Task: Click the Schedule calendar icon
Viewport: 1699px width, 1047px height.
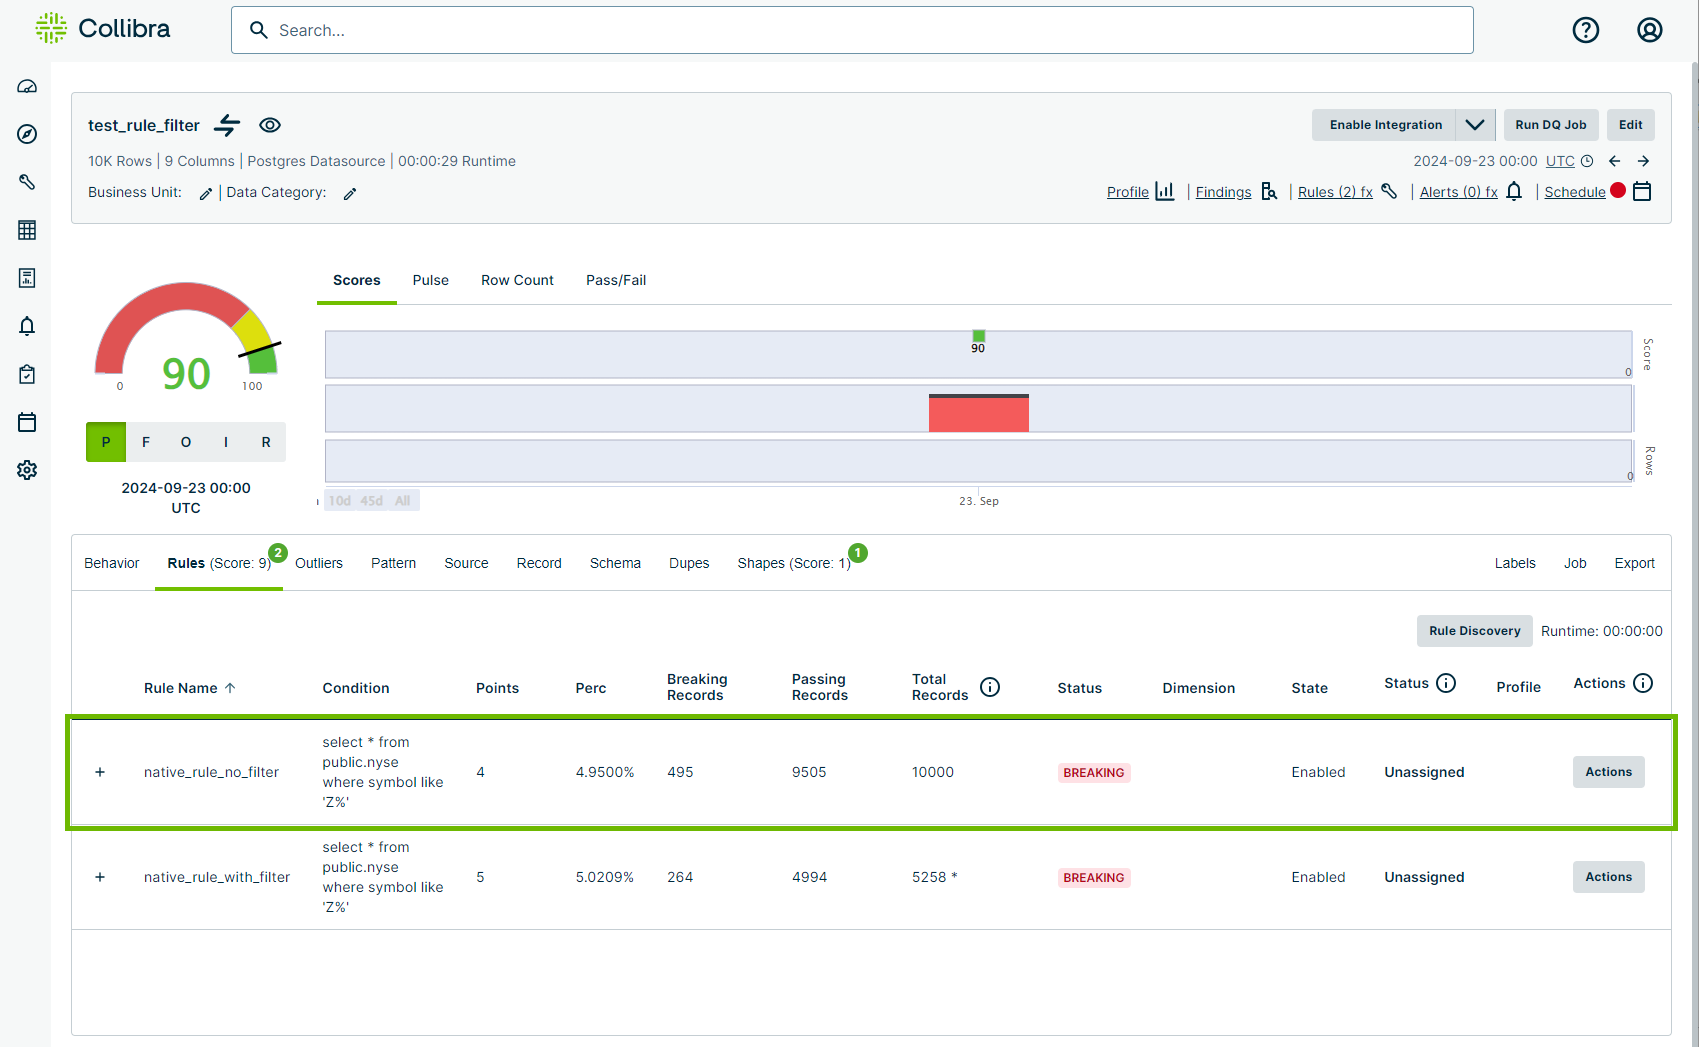Action: [x=1642, y=191]
